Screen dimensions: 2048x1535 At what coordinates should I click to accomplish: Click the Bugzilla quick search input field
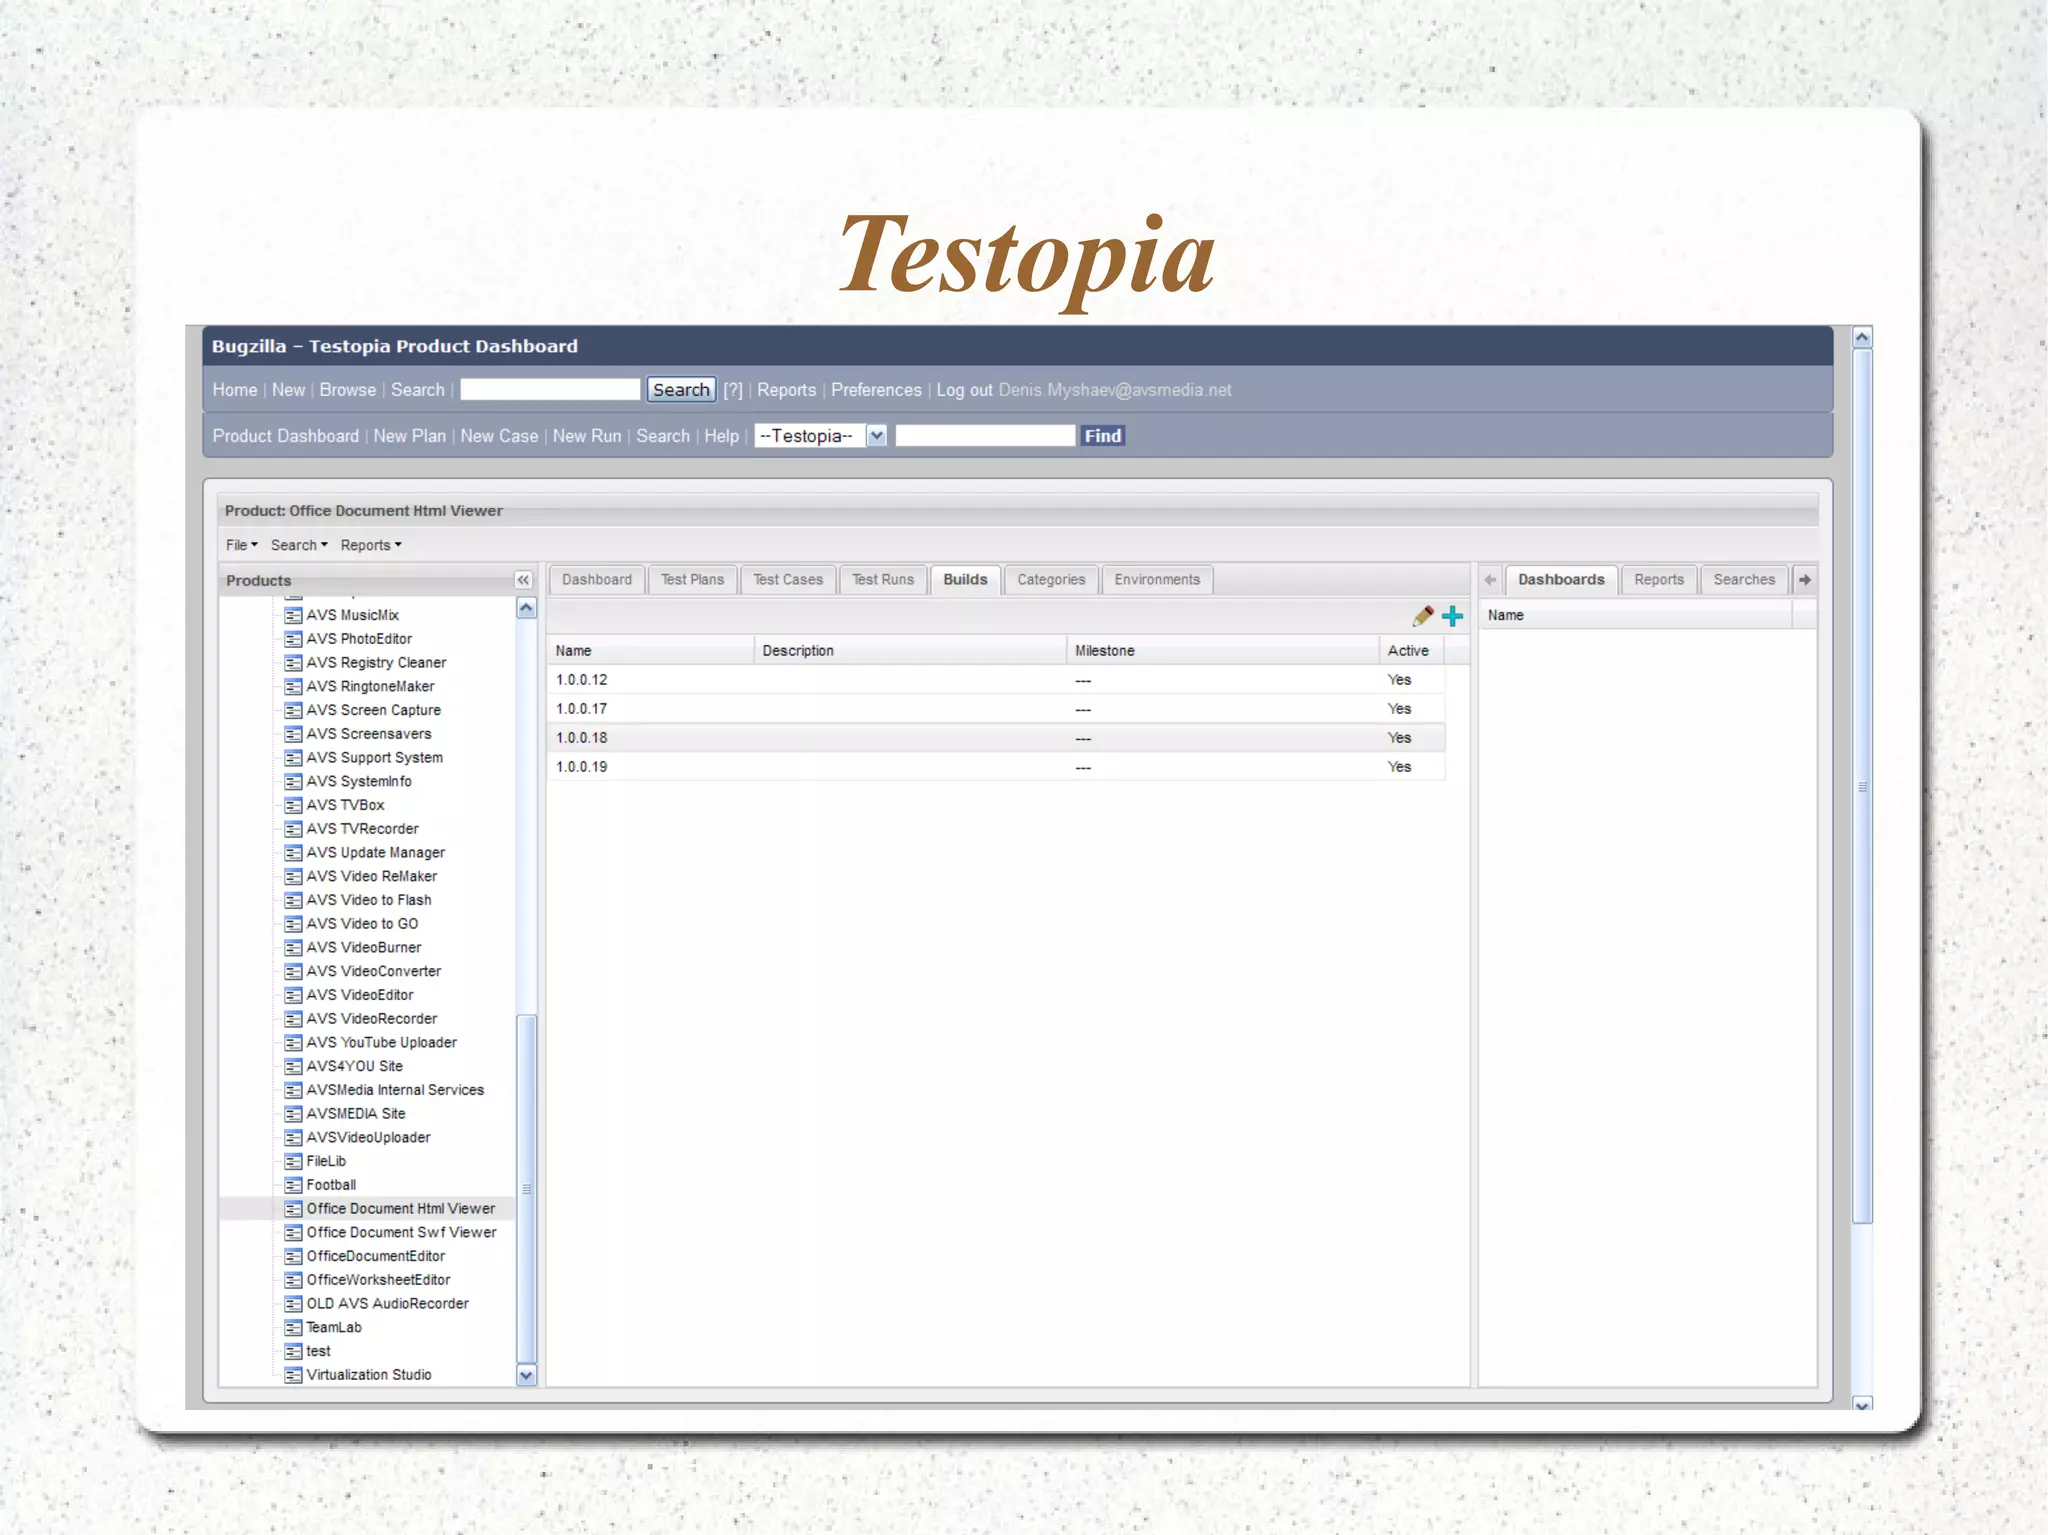click(x=550, y=390)
